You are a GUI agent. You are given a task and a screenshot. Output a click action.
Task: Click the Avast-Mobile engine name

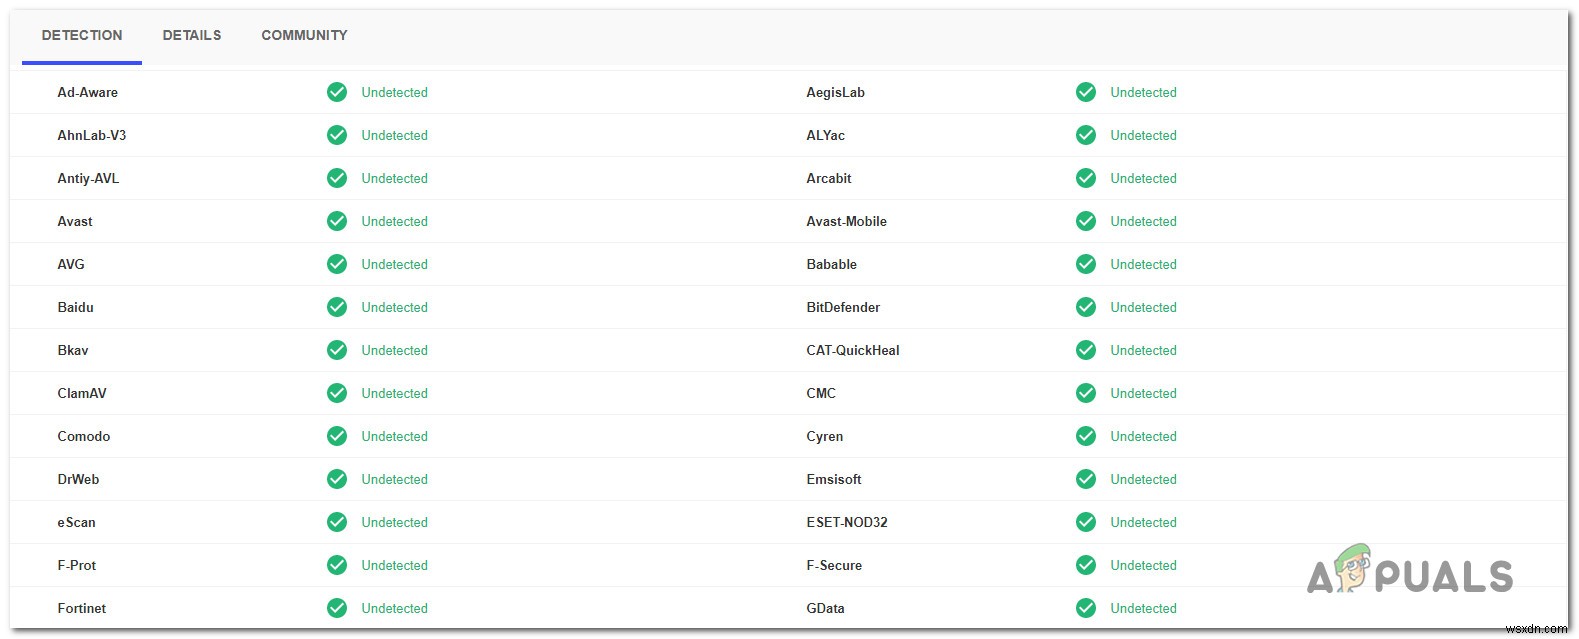pos(846,221)
